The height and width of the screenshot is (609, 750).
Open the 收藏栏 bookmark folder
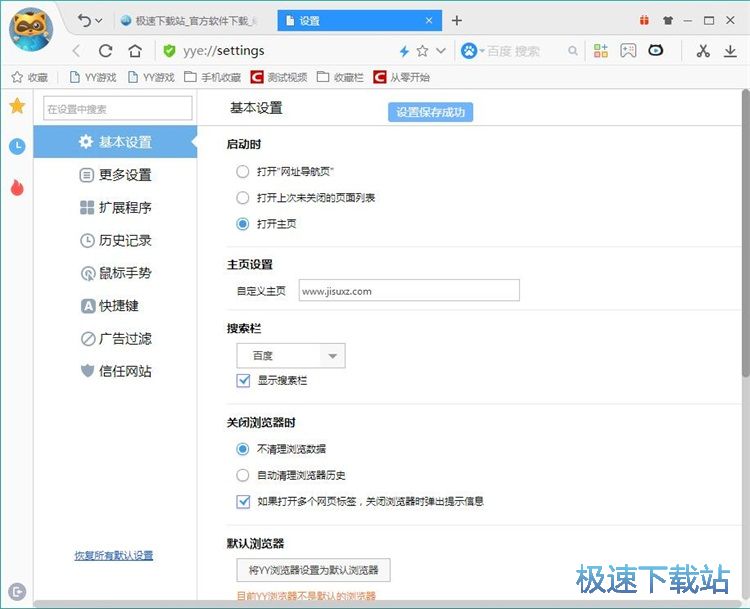pyautogui.click(x=340, y=77)
